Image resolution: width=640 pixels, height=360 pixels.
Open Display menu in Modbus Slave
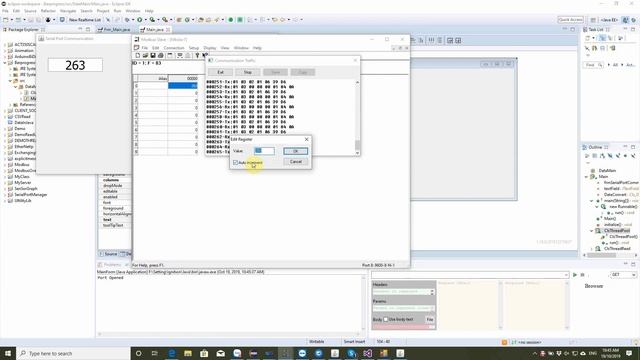[x=209, y=48]
